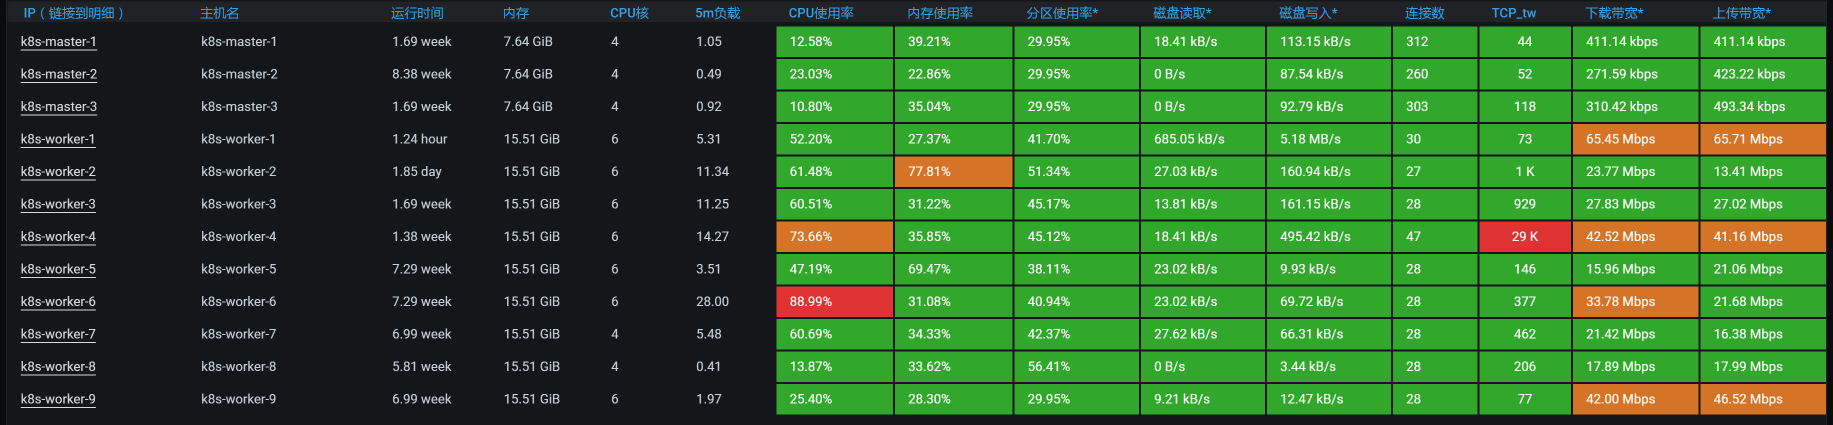Sort by the 运行时间 column header
This screenshot has height=425, width=1833.
pos(417,13)
